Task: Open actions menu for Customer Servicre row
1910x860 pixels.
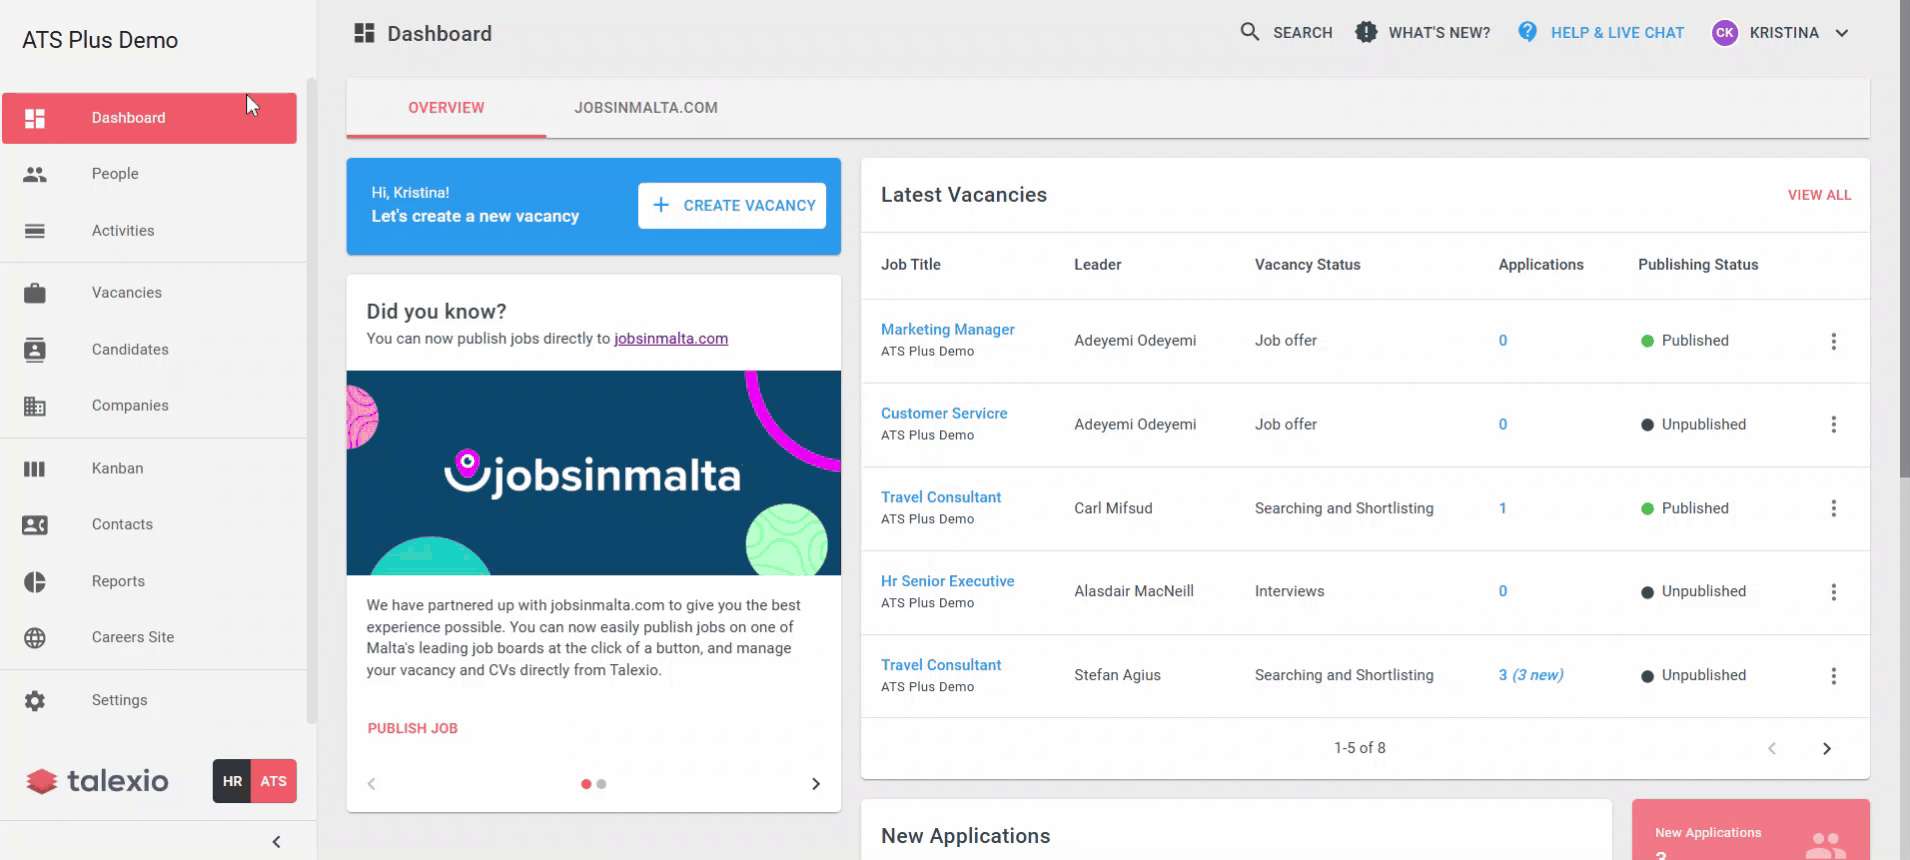Action: pyautogui.click(x=1834, y=425)
